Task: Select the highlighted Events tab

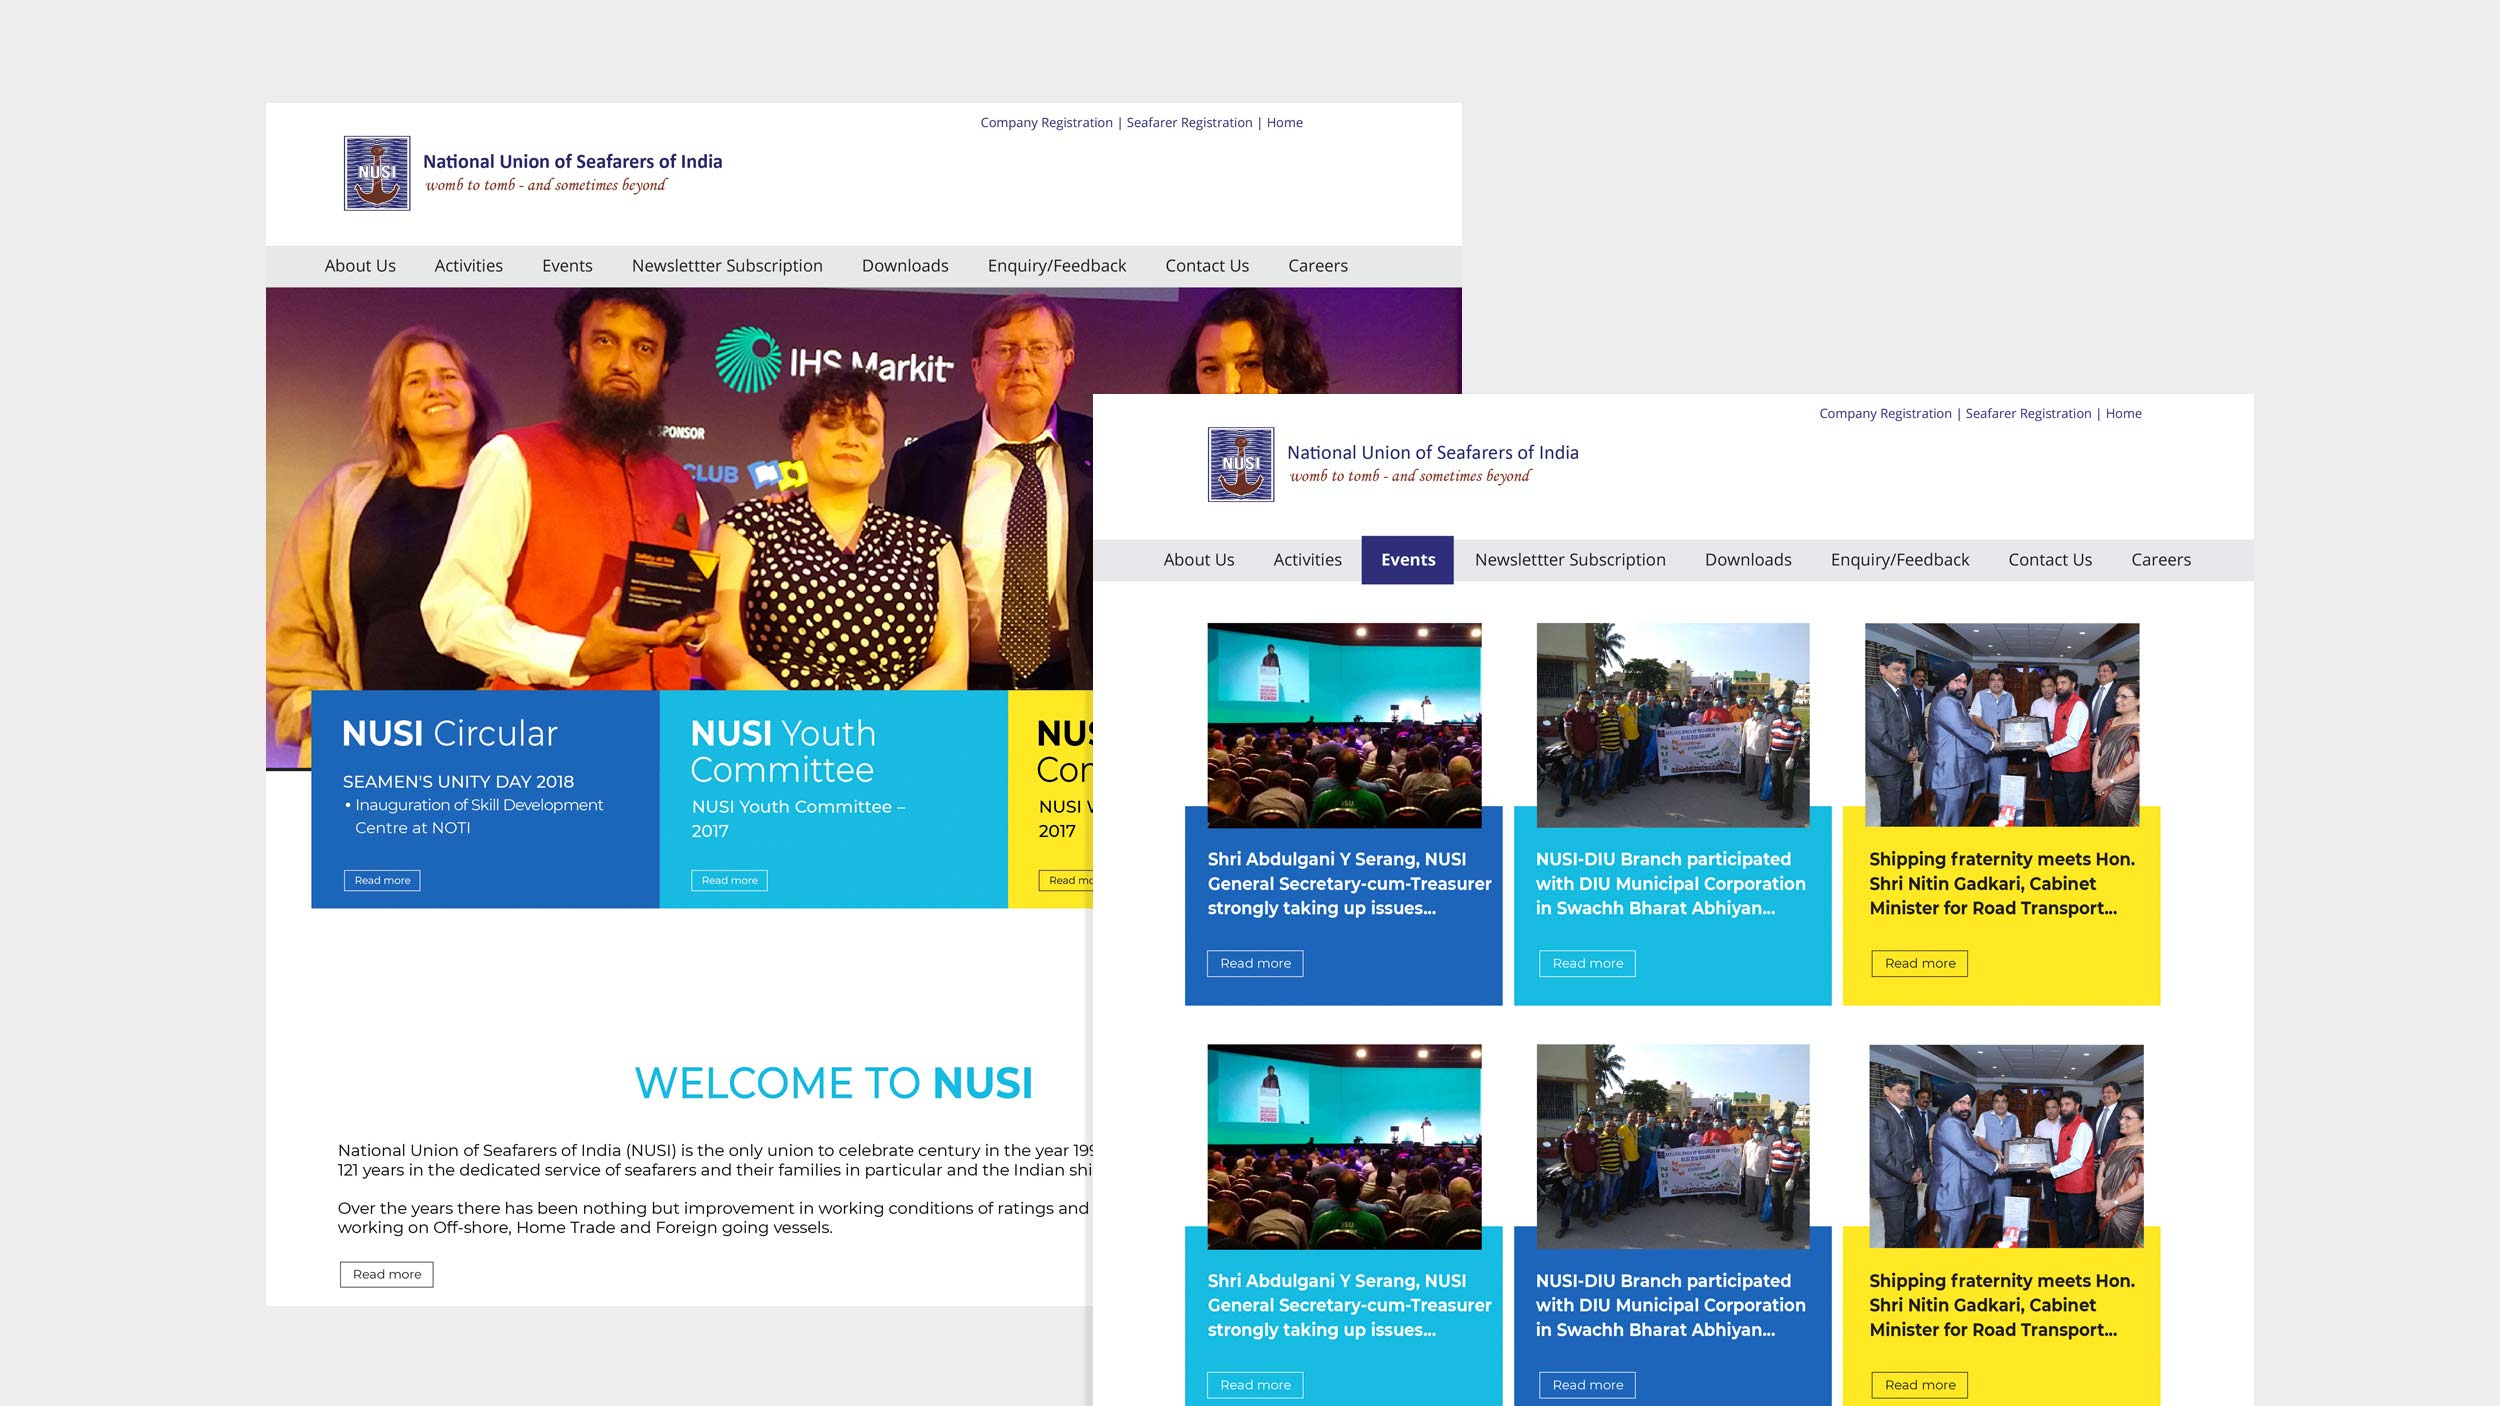Action: tap(1408, 560)
